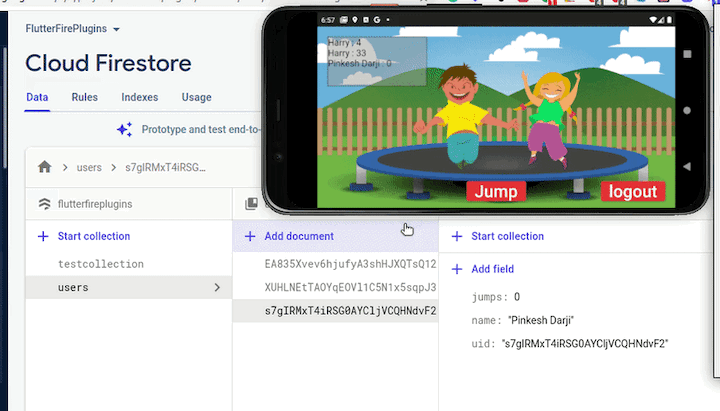The height and width of the screenshot is (411, 720).
Task: Tap the phone status bar Google G icon
Action: click(x=377, y=20)
